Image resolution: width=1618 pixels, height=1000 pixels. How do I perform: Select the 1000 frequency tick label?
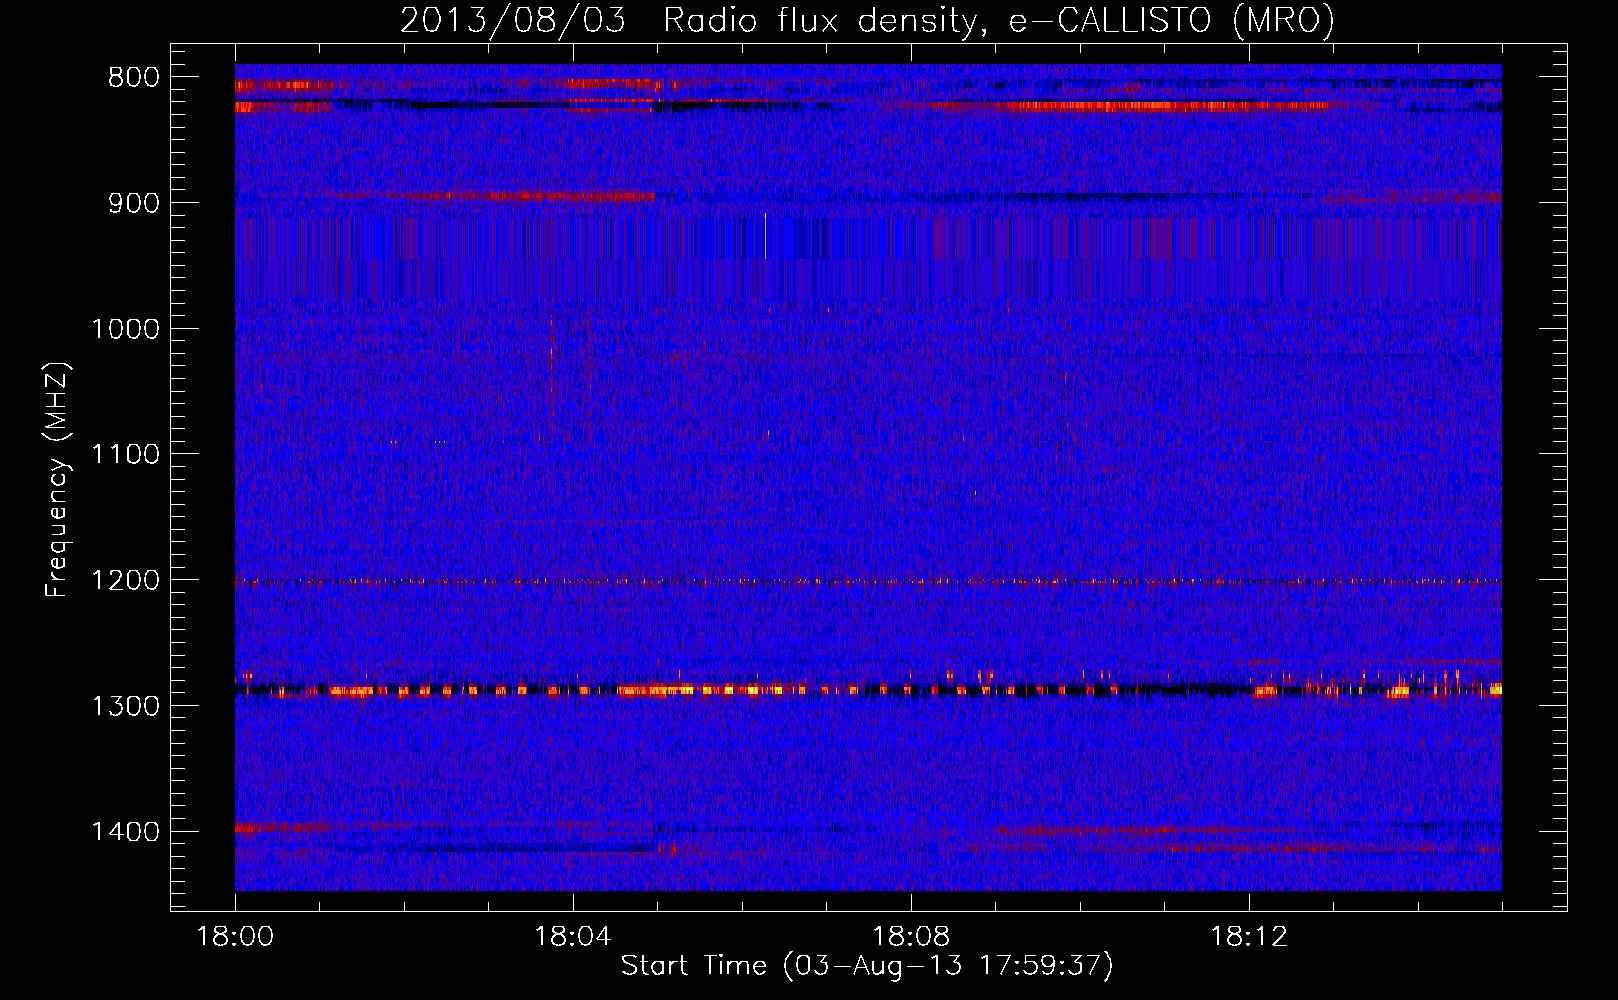[125, 329]
